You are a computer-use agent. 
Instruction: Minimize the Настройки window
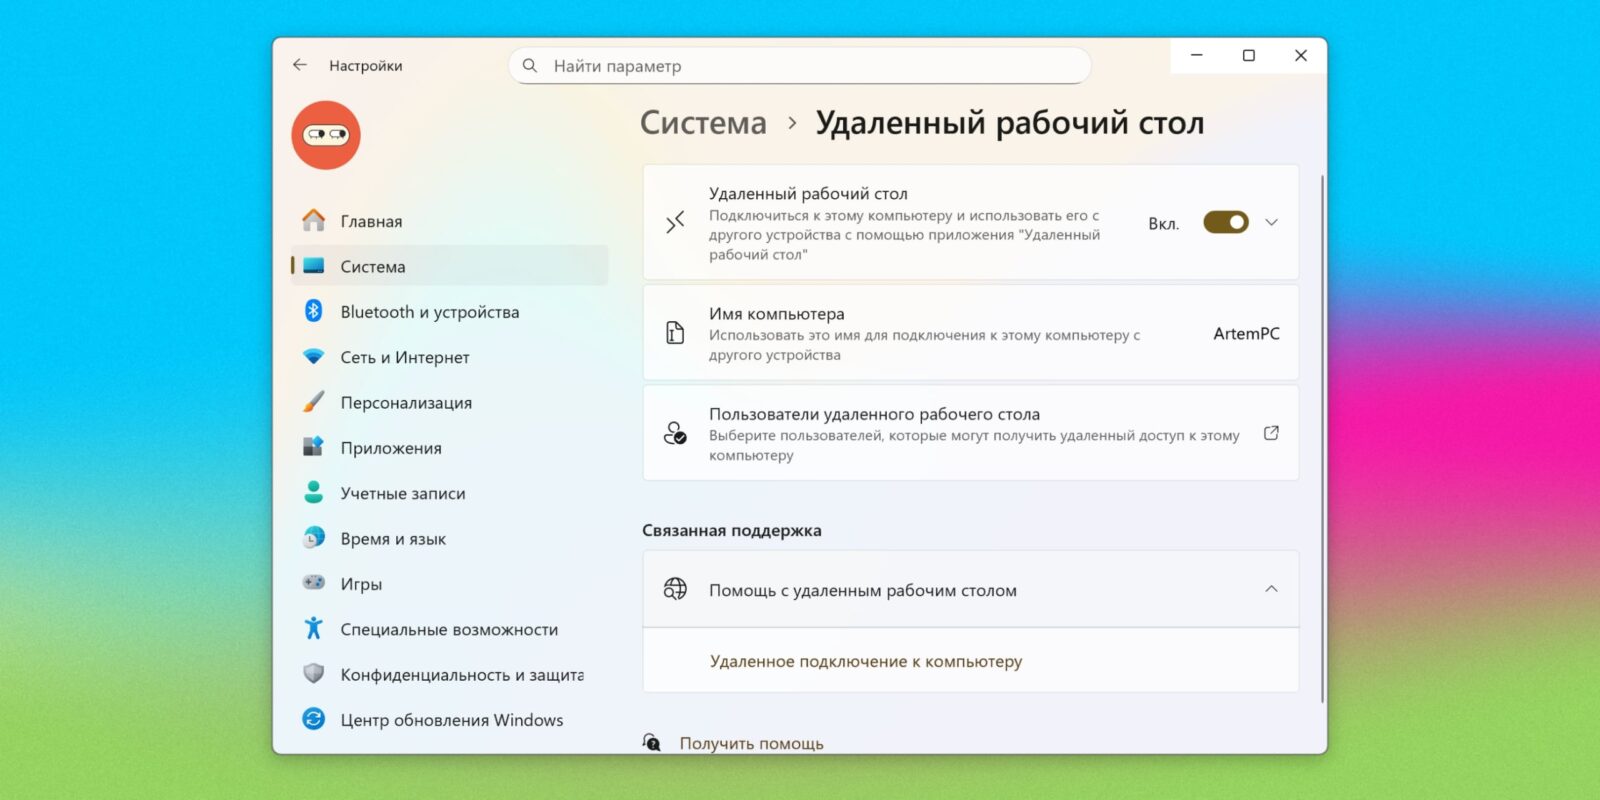[1196, 56]
